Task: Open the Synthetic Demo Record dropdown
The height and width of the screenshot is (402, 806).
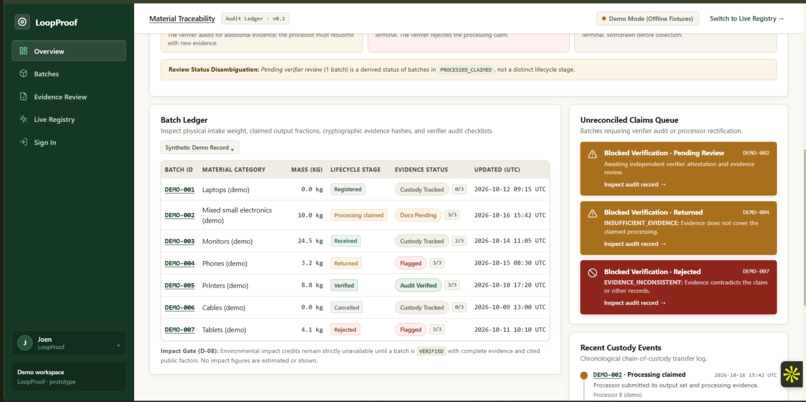Action: point(199,148)
